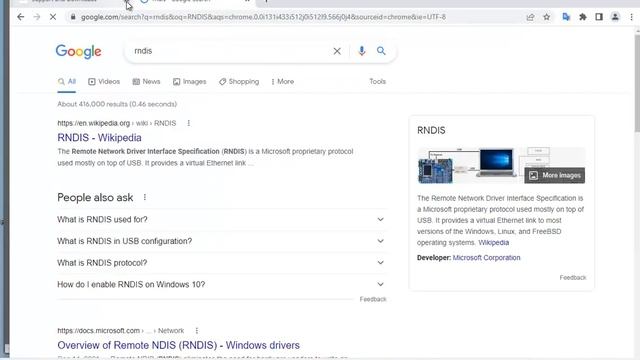Switch to the Videos tab
Image resolution: width=640 pixels, height=360 pixels.
pyautogui.click(x=104, y=82)
